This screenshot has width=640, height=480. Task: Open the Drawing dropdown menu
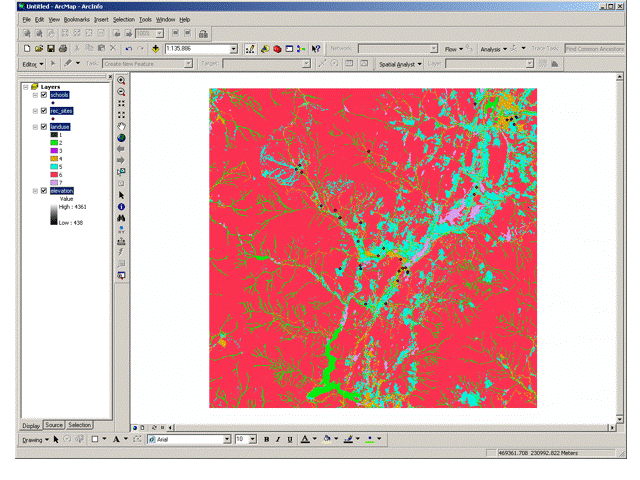click(36, 440)
